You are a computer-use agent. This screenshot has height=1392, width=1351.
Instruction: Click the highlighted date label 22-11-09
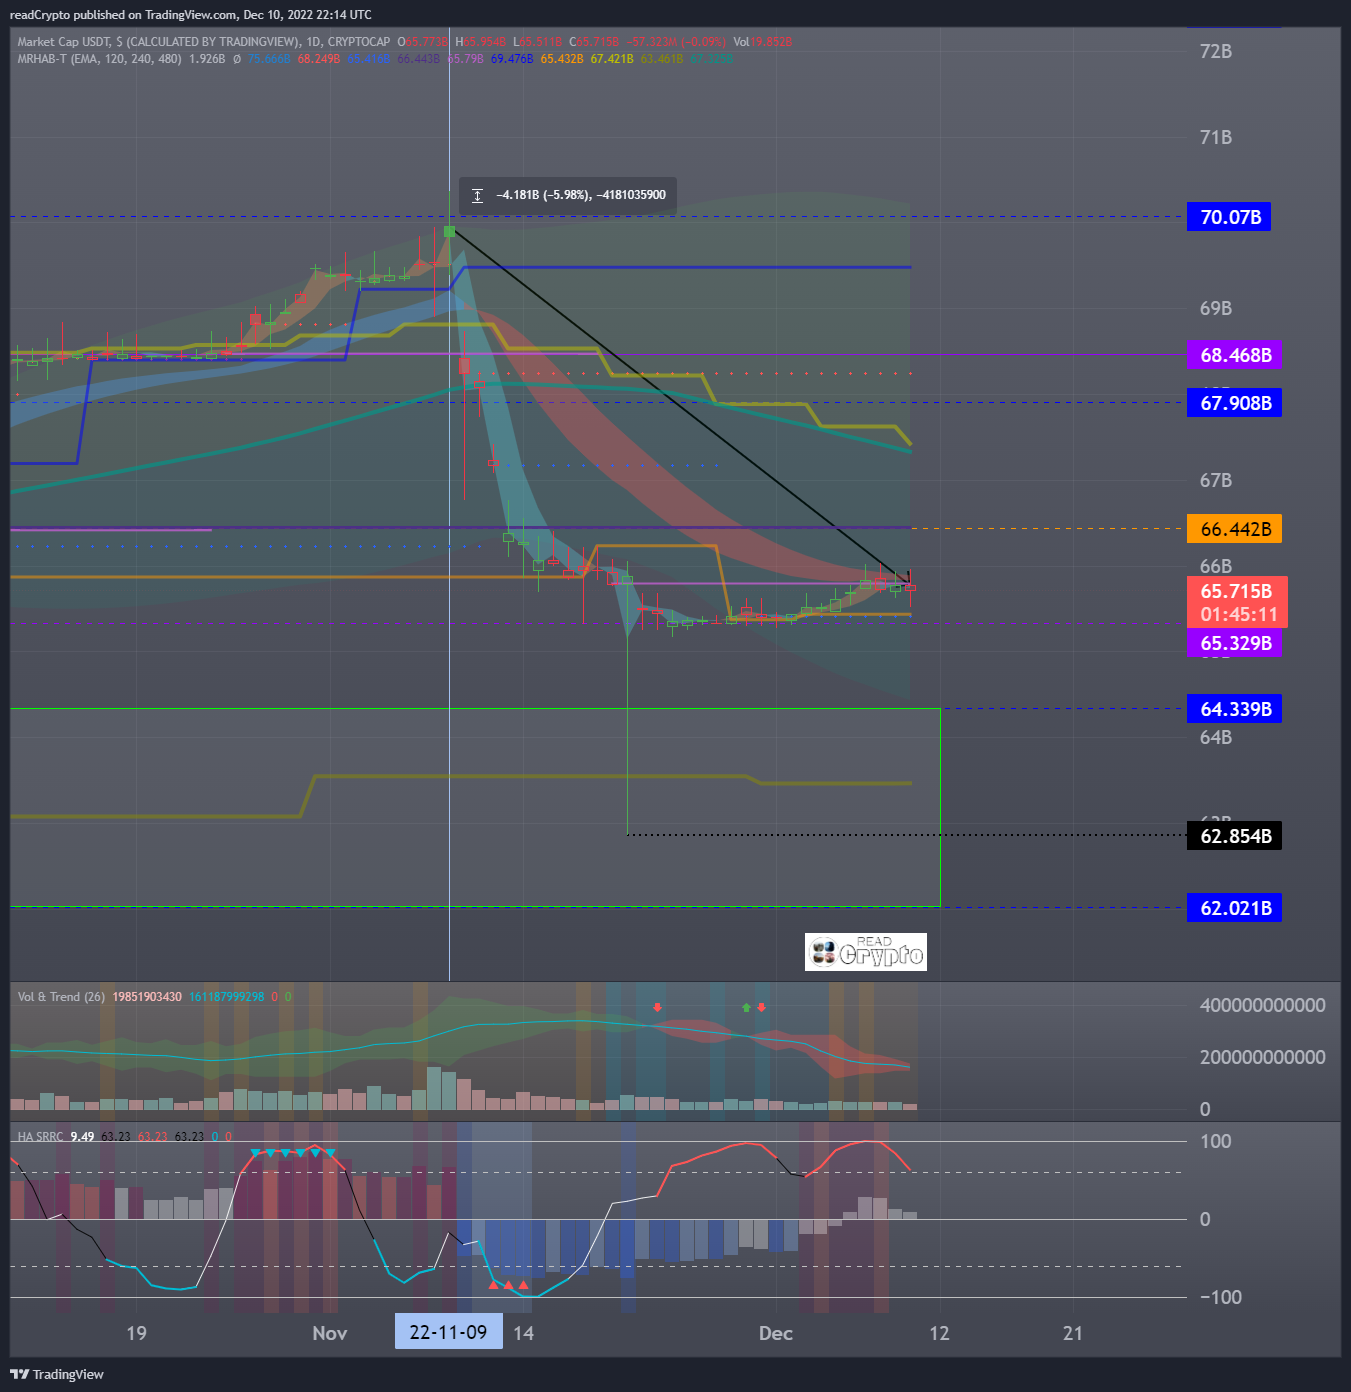(x=448, y=1332)
